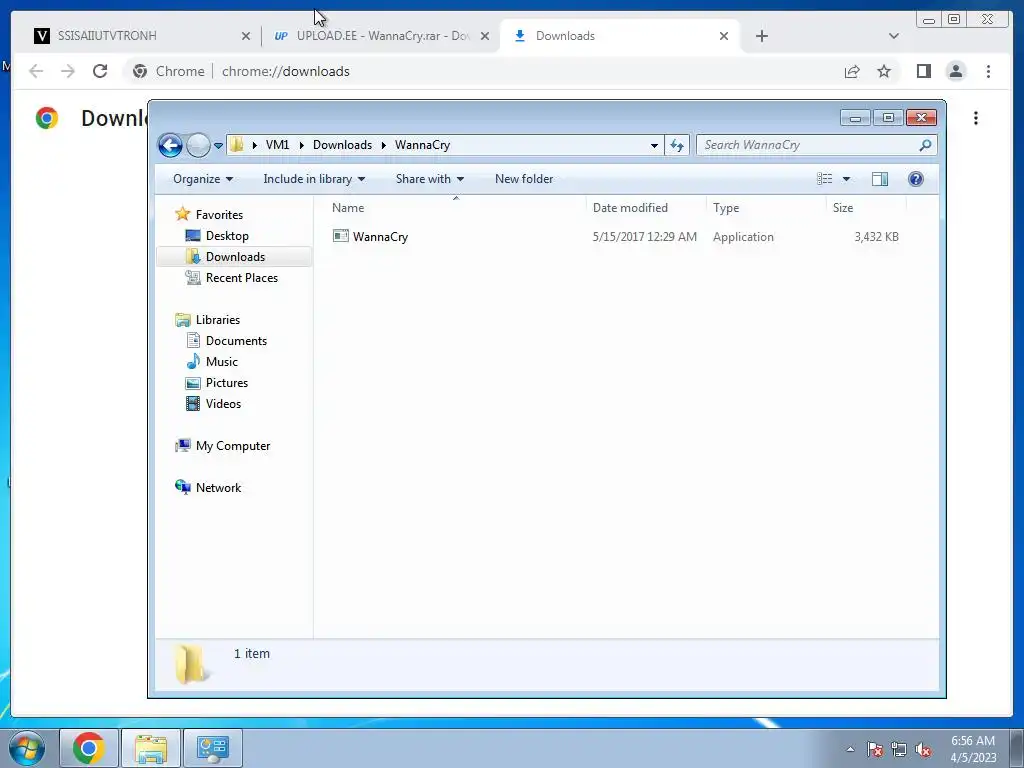Close the SSISAIIUTVTRONH tab

pos(246,37)
